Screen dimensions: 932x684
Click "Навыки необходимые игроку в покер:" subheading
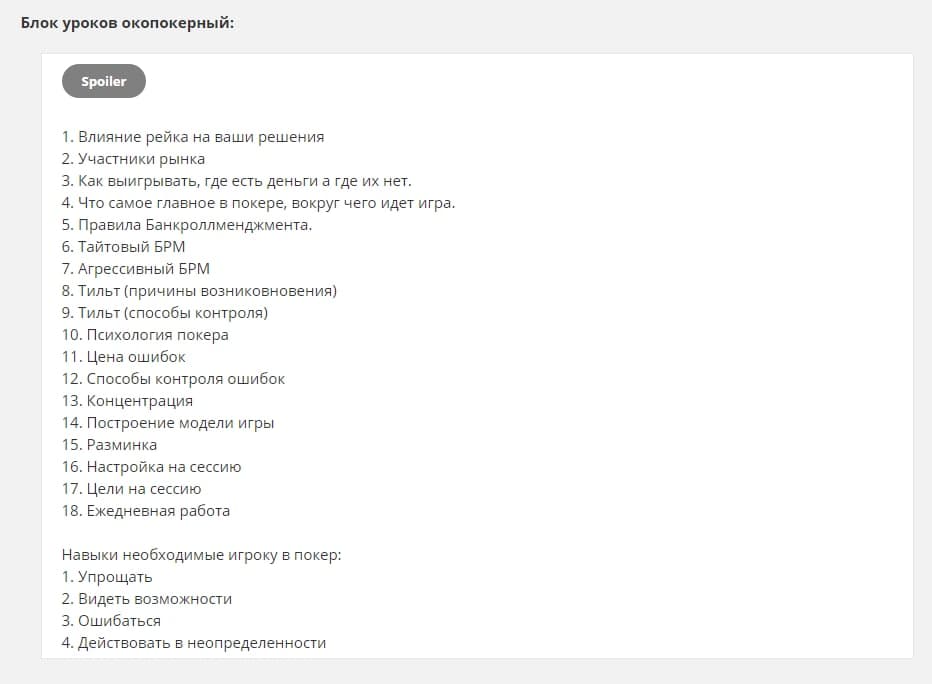point(202,555)
